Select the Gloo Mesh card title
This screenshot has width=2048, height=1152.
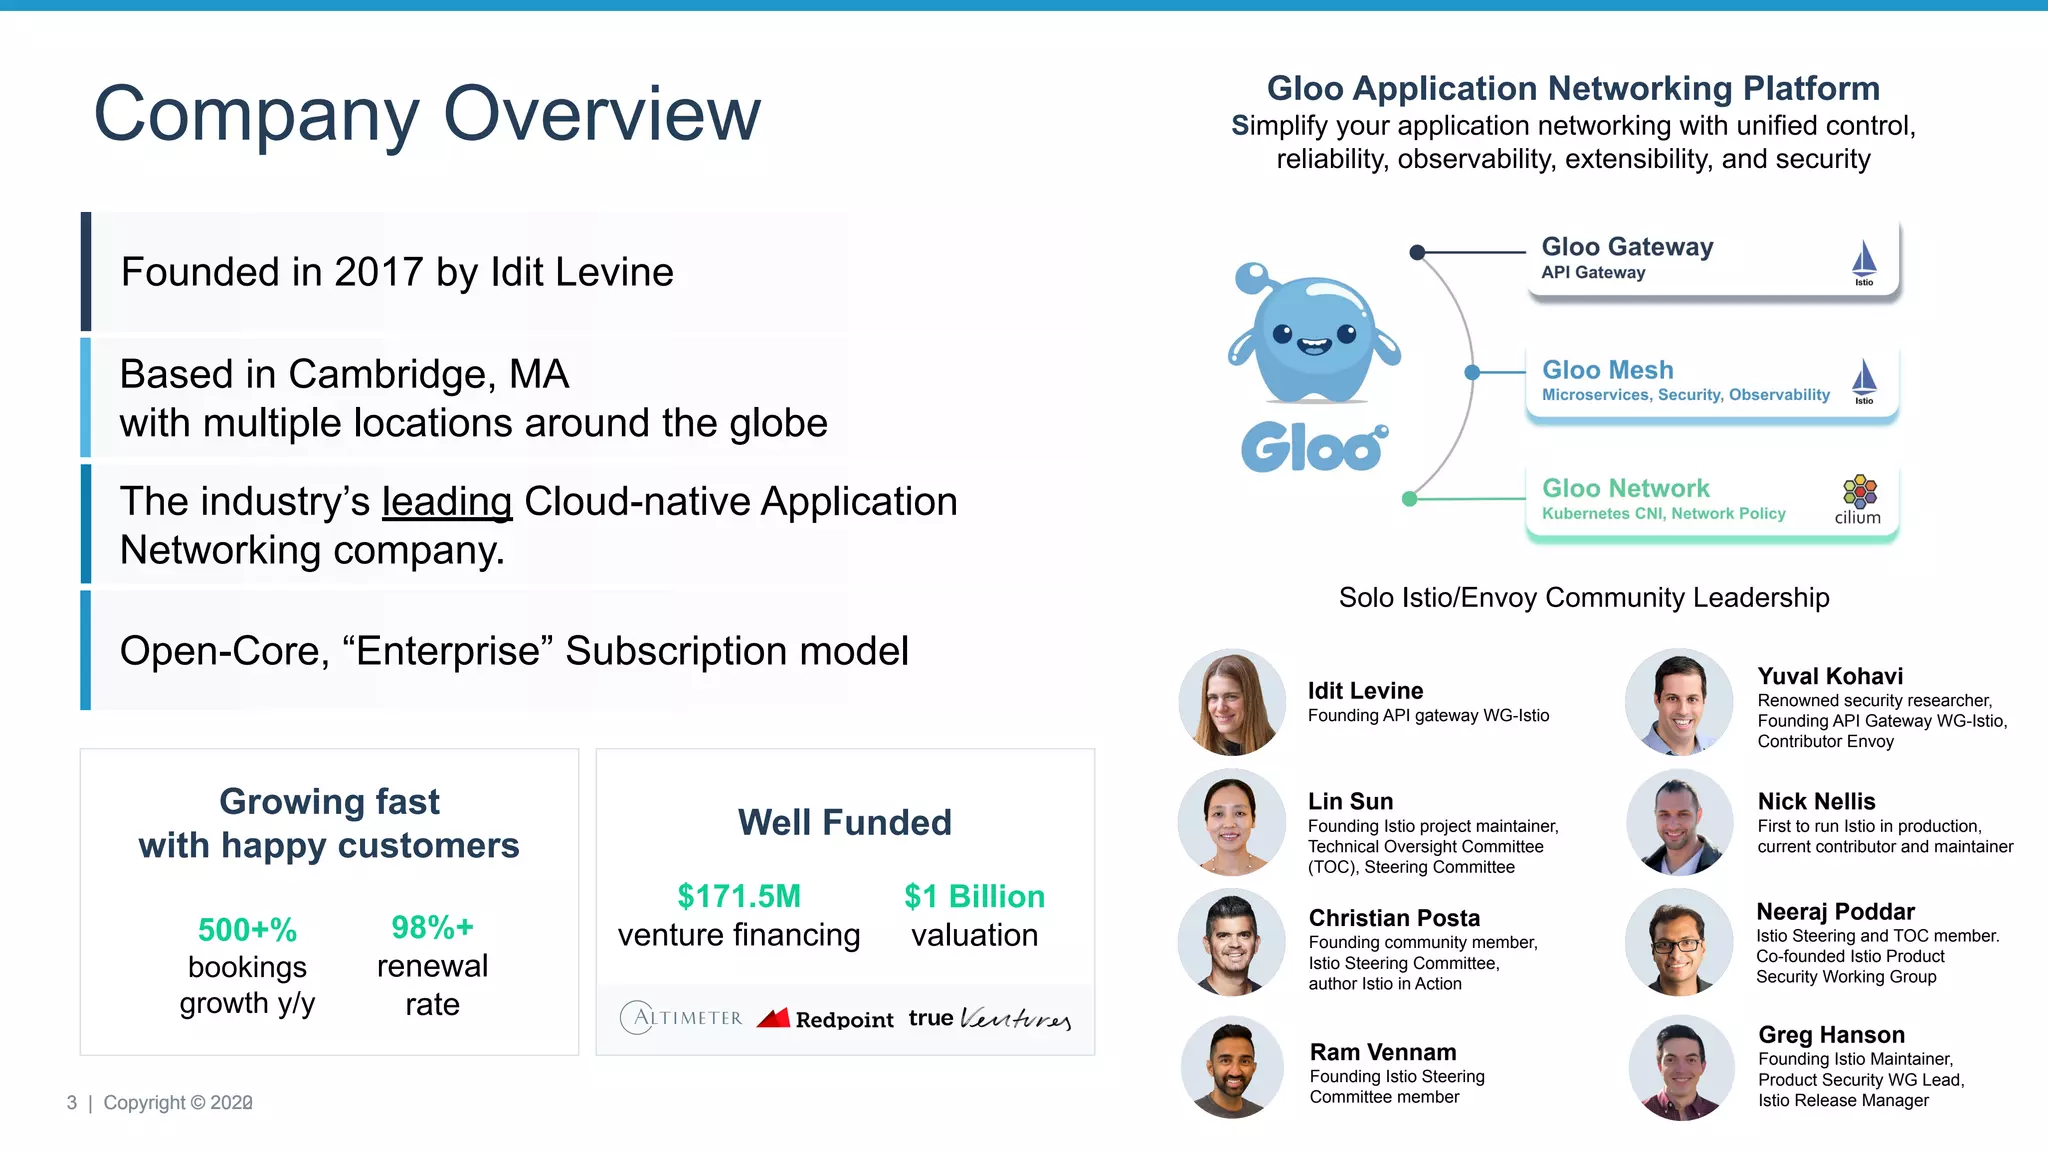tap(1607, 370)
